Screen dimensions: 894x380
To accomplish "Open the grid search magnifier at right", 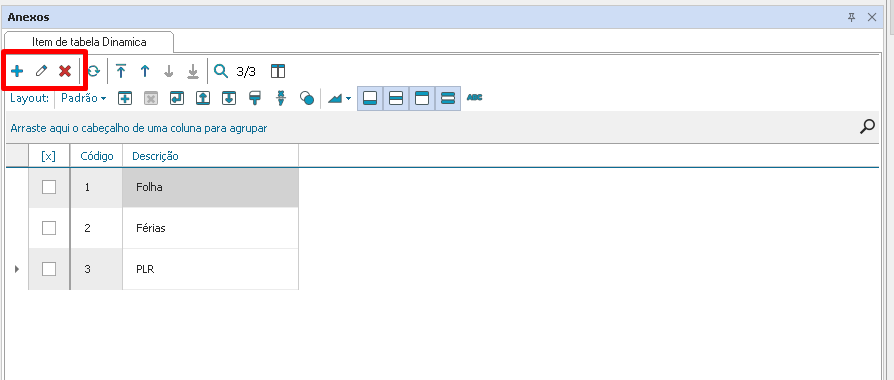I will click(867, 127).
